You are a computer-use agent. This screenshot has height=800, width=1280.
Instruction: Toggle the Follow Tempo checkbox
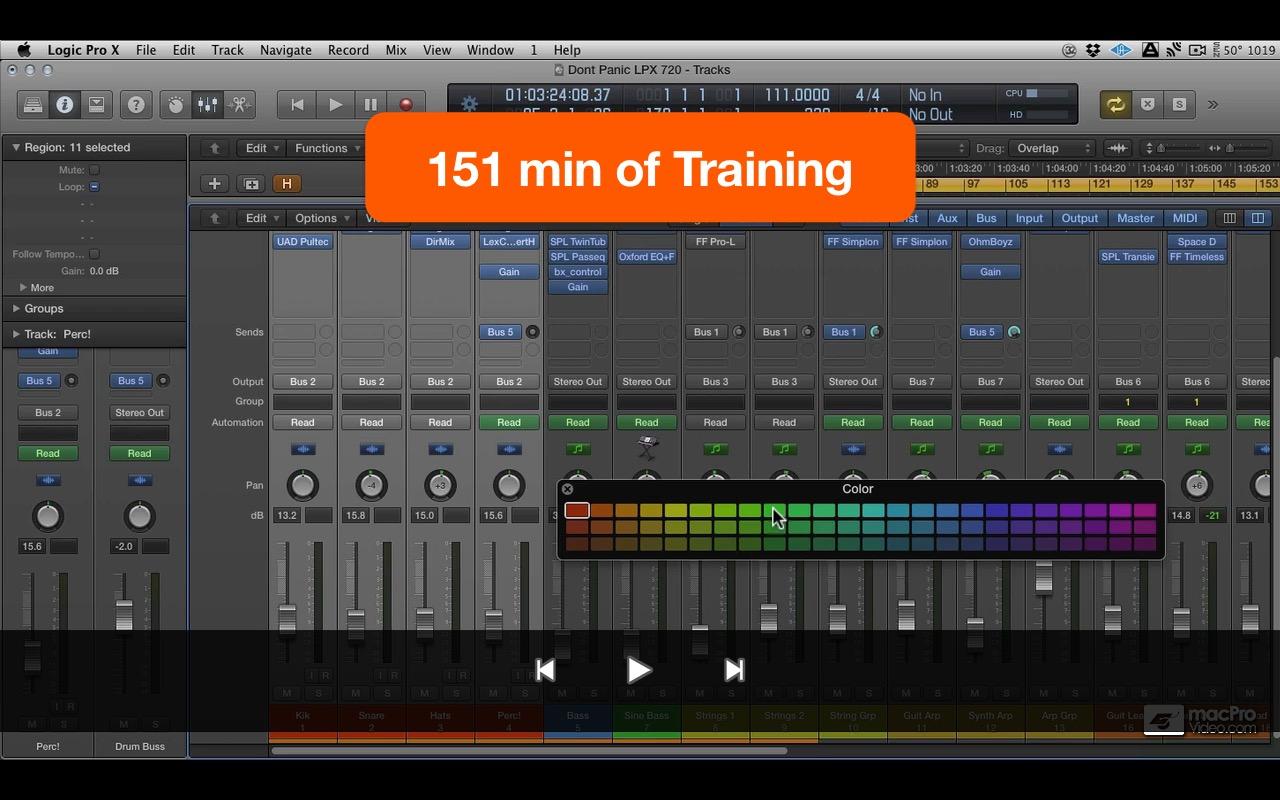coord(94,254)
